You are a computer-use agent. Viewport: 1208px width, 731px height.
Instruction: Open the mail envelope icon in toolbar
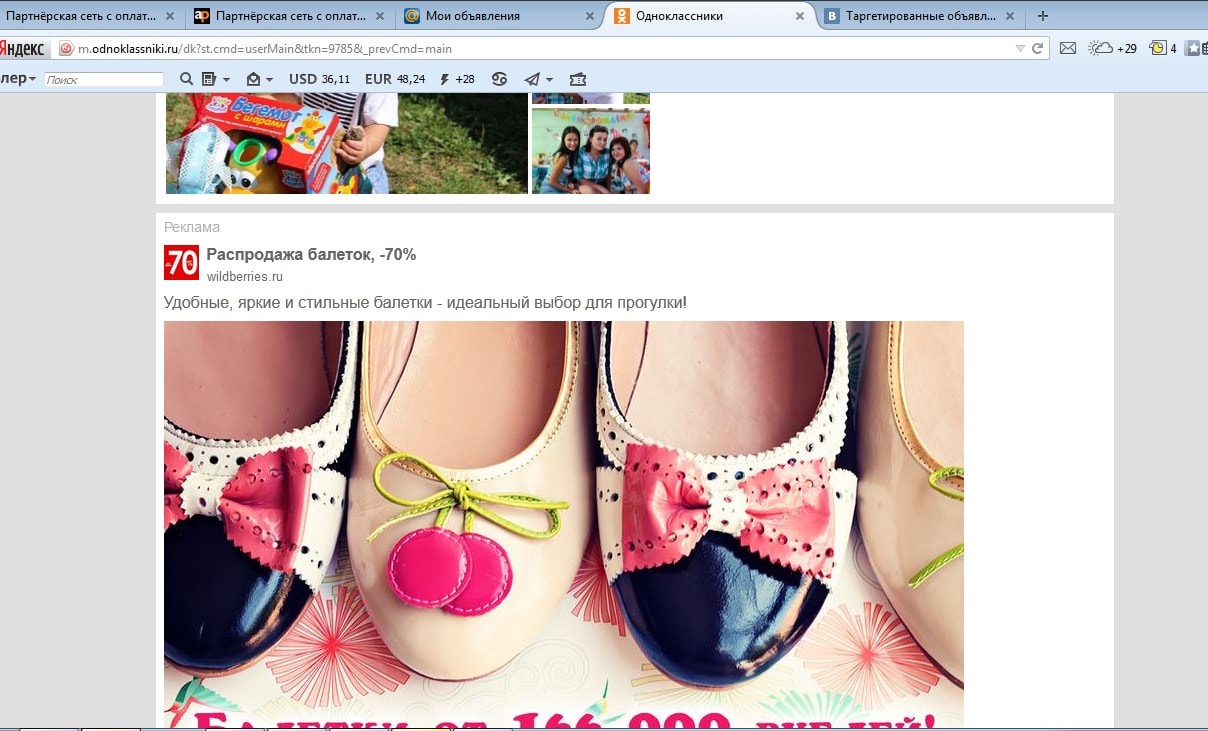tap(1067, 48)
